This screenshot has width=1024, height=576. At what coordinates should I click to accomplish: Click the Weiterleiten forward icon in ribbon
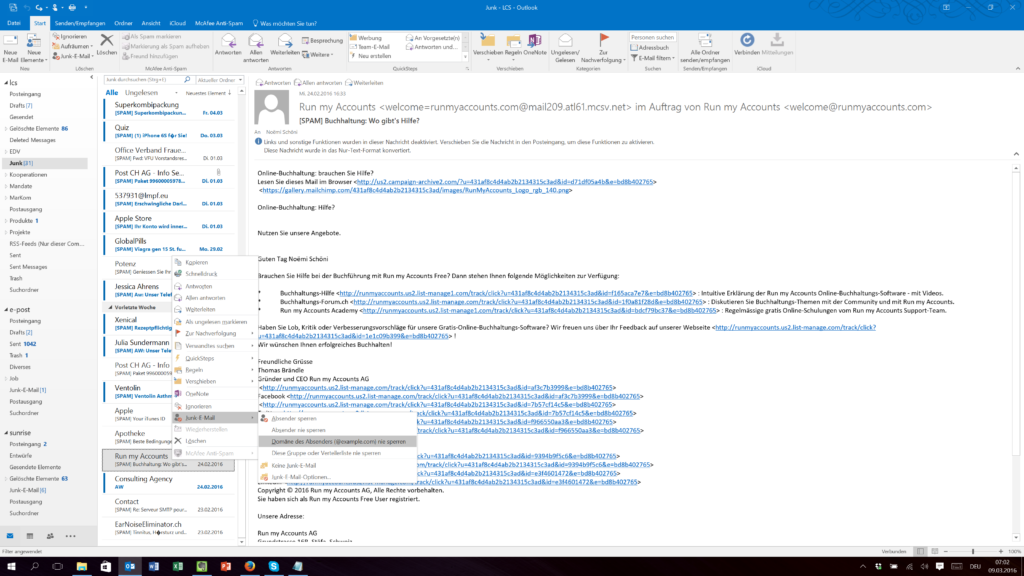tap(284, 44)
